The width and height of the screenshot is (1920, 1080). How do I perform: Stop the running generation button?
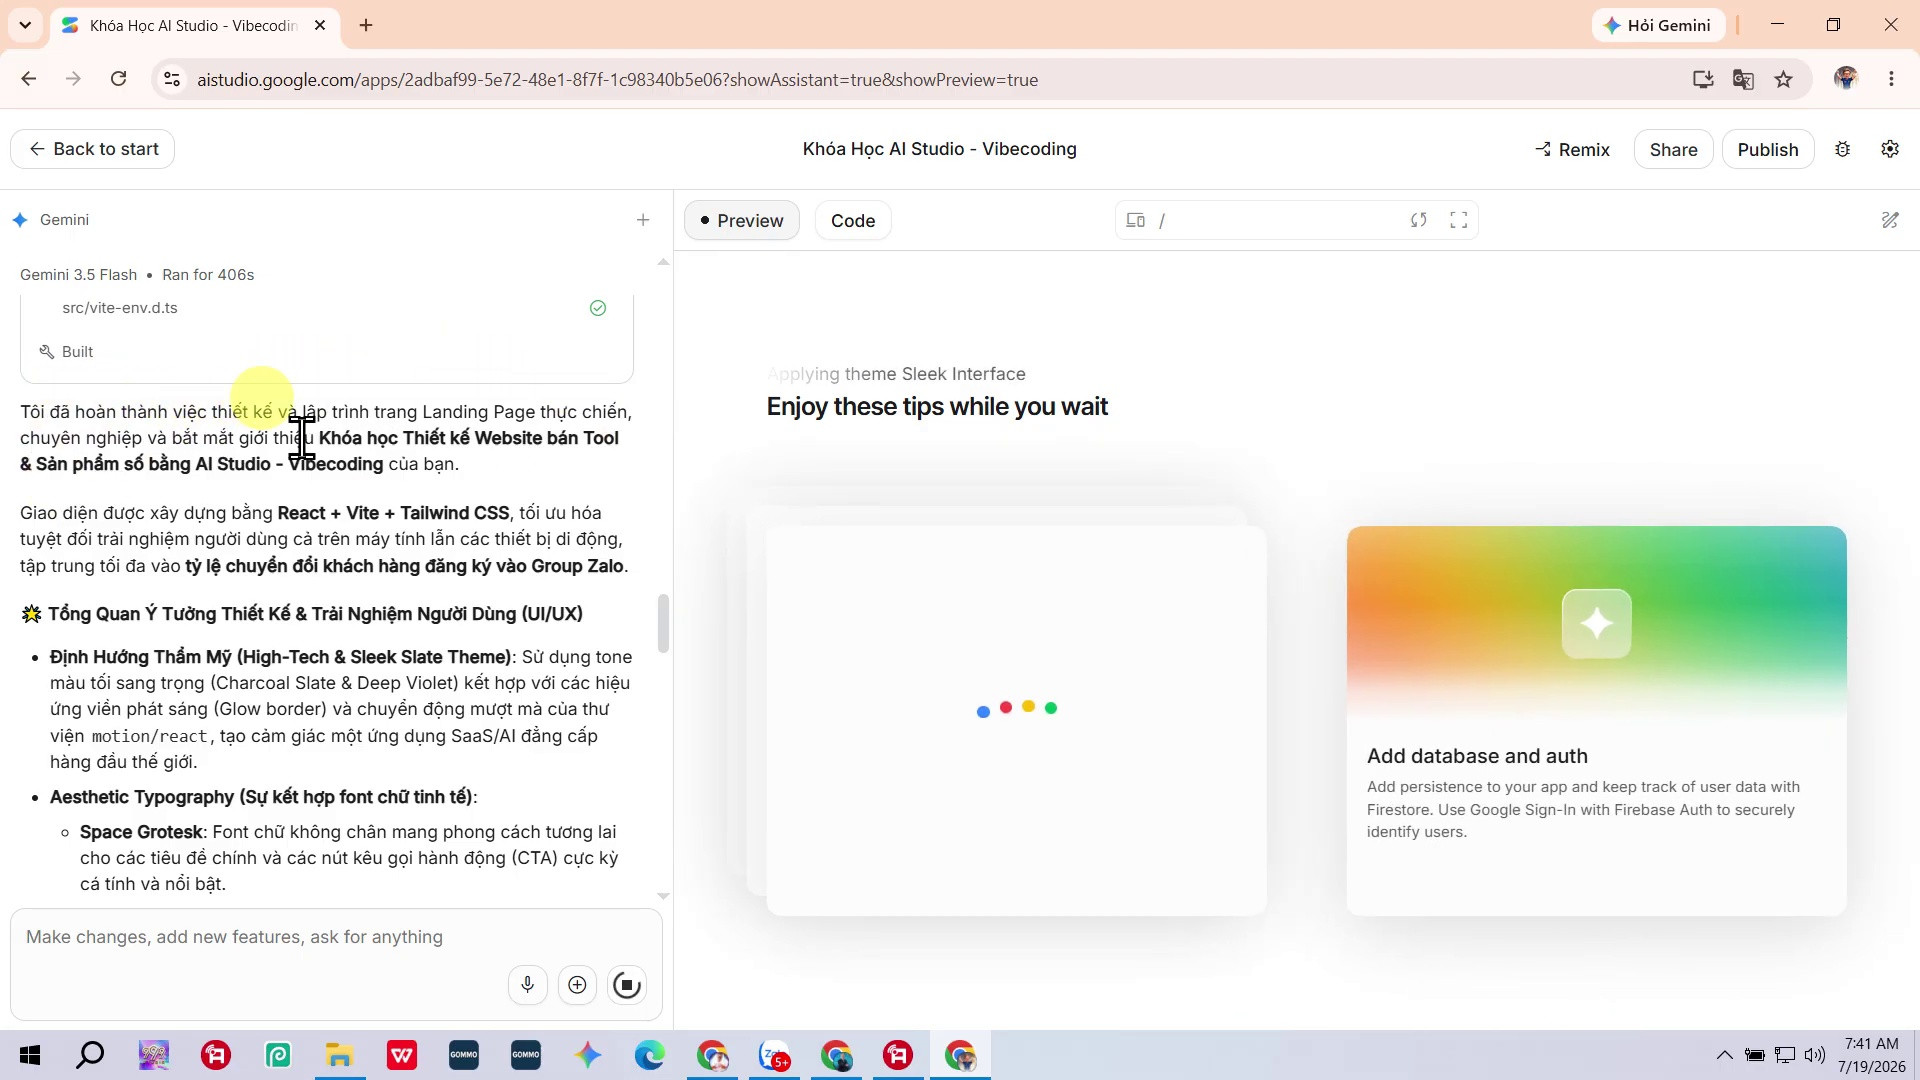(x=627, y=985)
